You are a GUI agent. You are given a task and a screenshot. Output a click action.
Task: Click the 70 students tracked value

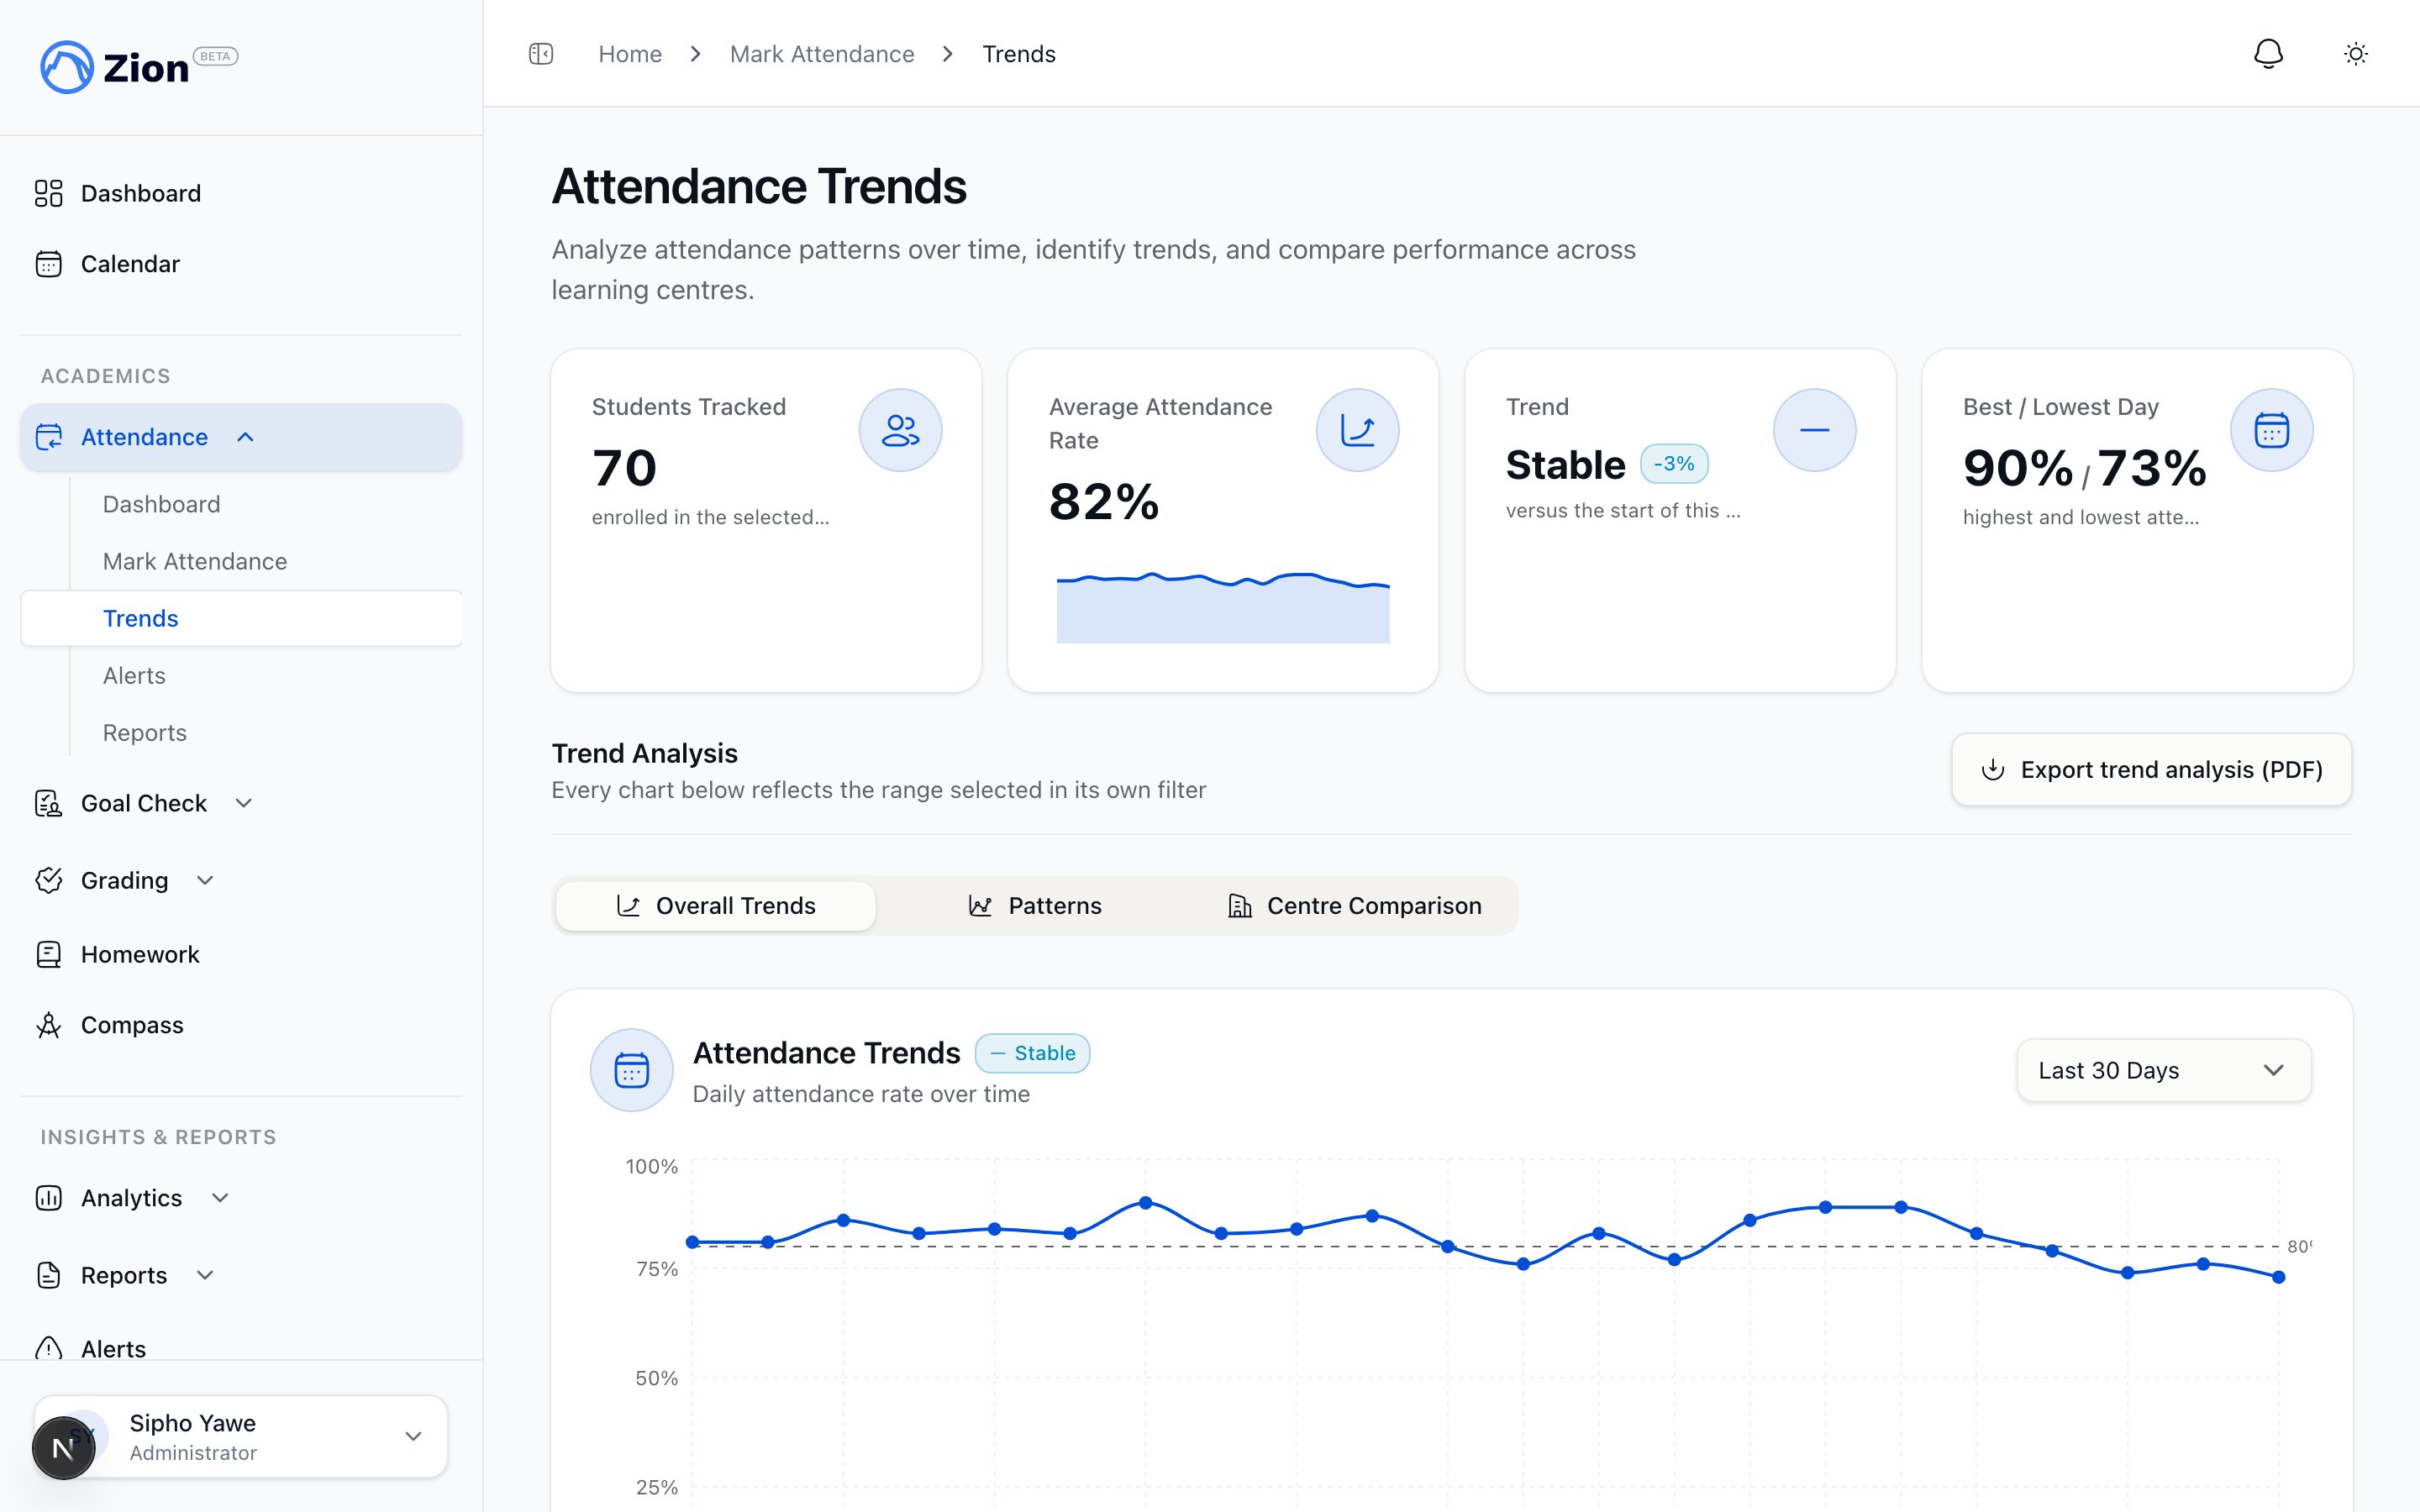[625, 468]
